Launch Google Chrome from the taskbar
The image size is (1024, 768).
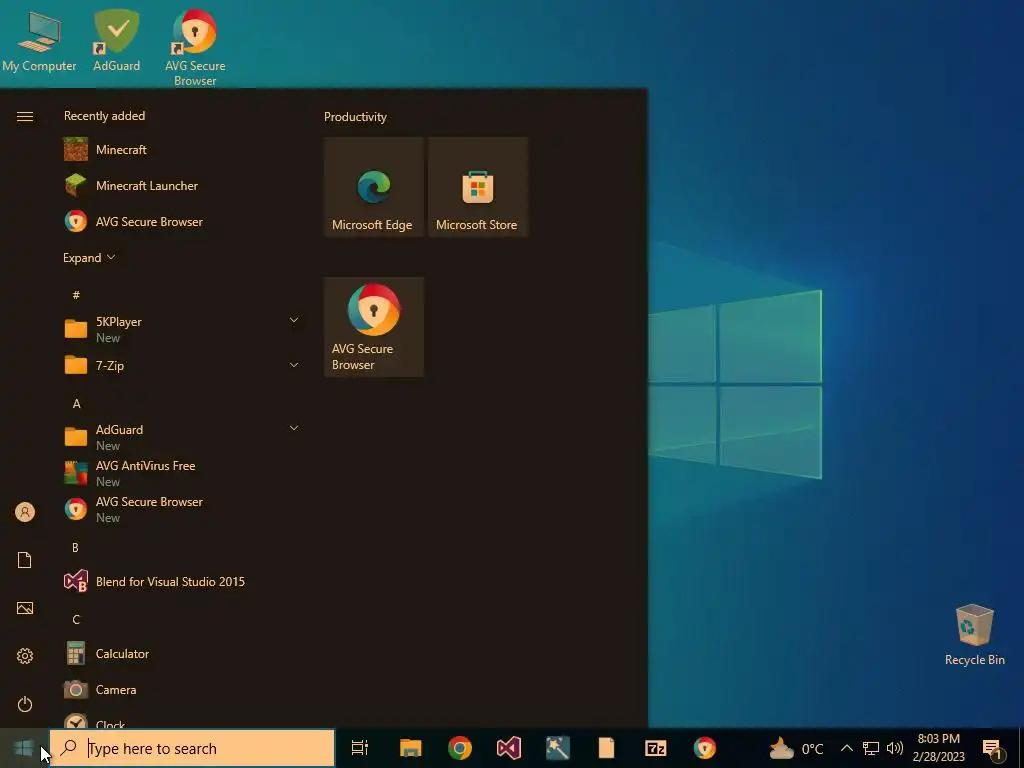tap(460, 748)
